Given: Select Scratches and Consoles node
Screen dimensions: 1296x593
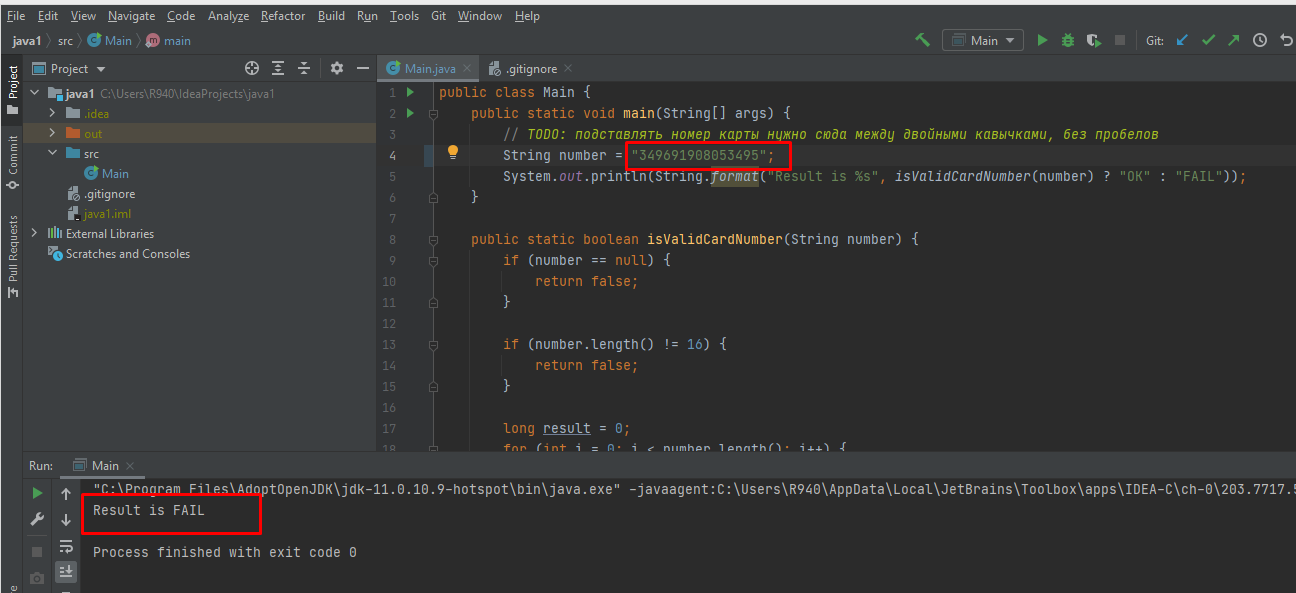Looking at the screenshot, I should coord(119,253).
